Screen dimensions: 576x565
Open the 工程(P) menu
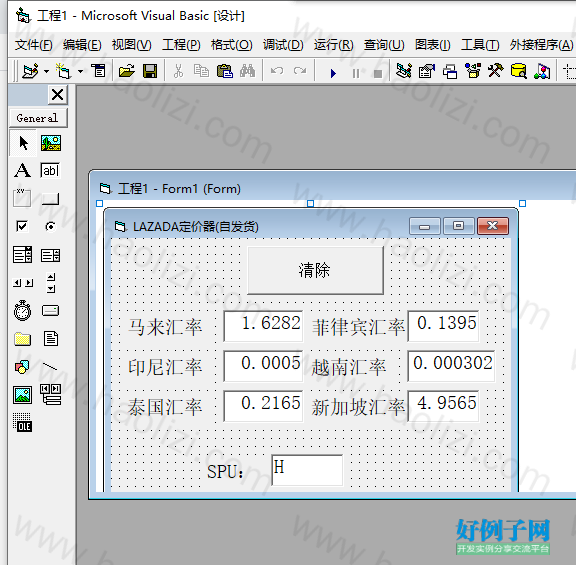tap(181, 45)
